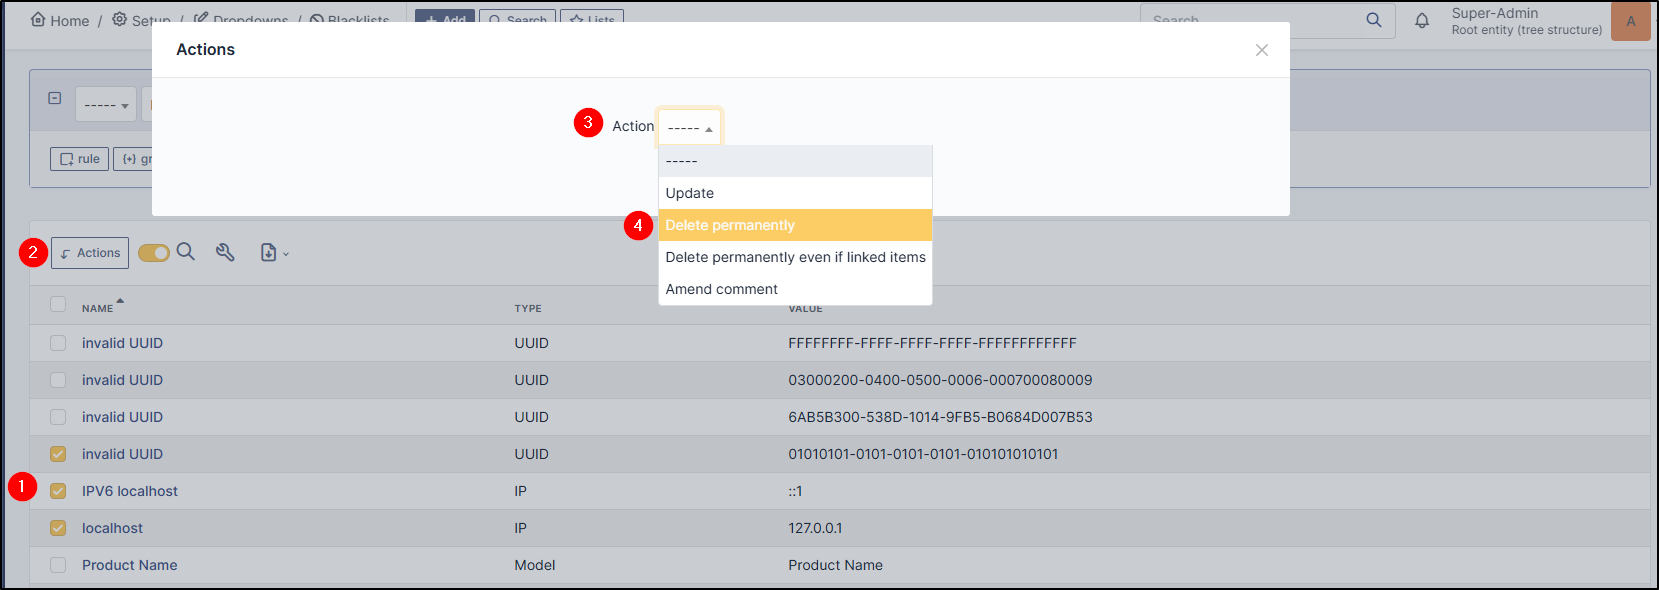This screenshot has width=1659, height=590.
Task: Collapse the search criteria panel icon
Action: click(x=55, y=98)
